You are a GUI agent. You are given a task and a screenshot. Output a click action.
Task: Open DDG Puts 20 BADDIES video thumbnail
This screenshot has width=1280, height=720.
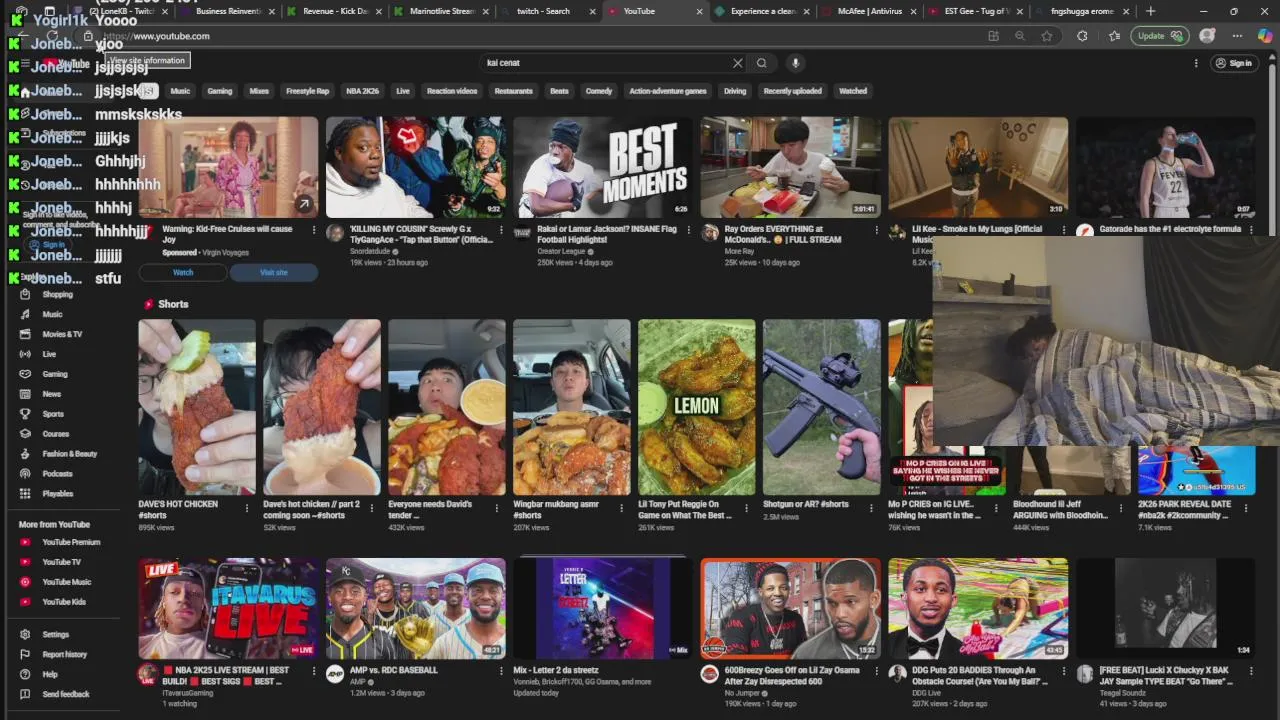click(x=977, y=608)
